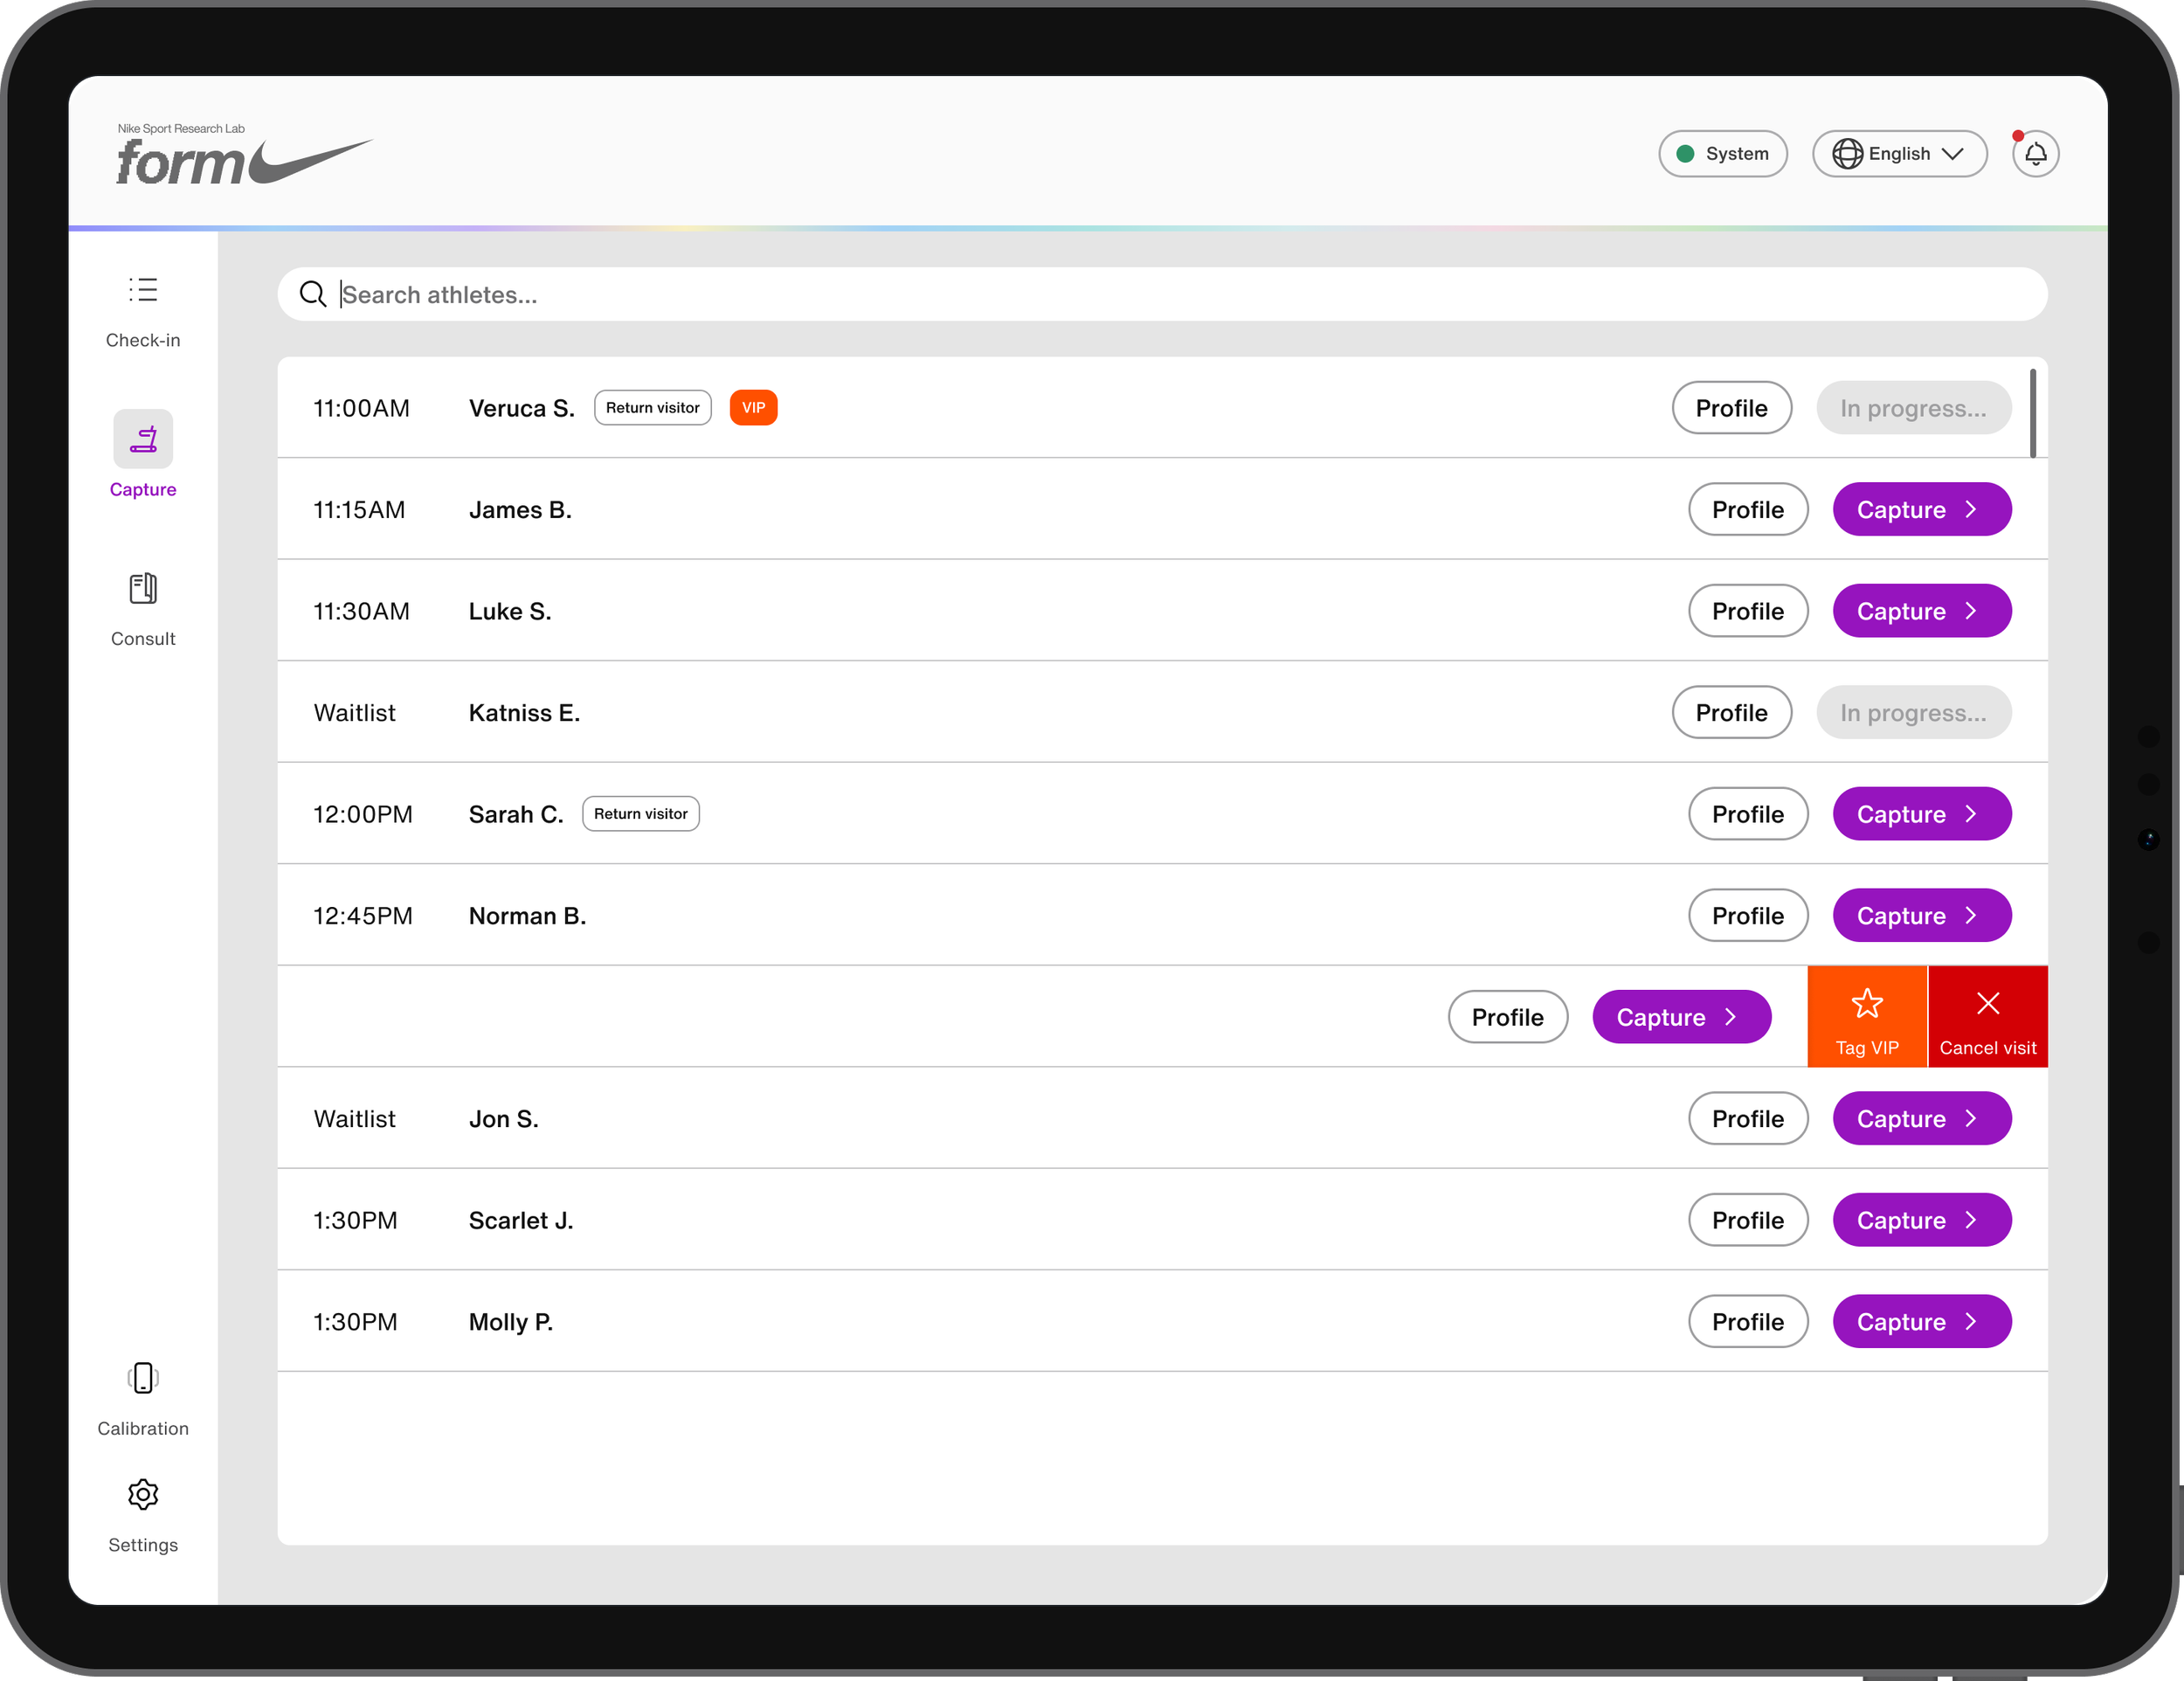Image resolution: width=2184 pixels, height=1681 pixels.
Task: Open Veruca S. profile
Action: pyautogui.click(x=1731, y=408)
